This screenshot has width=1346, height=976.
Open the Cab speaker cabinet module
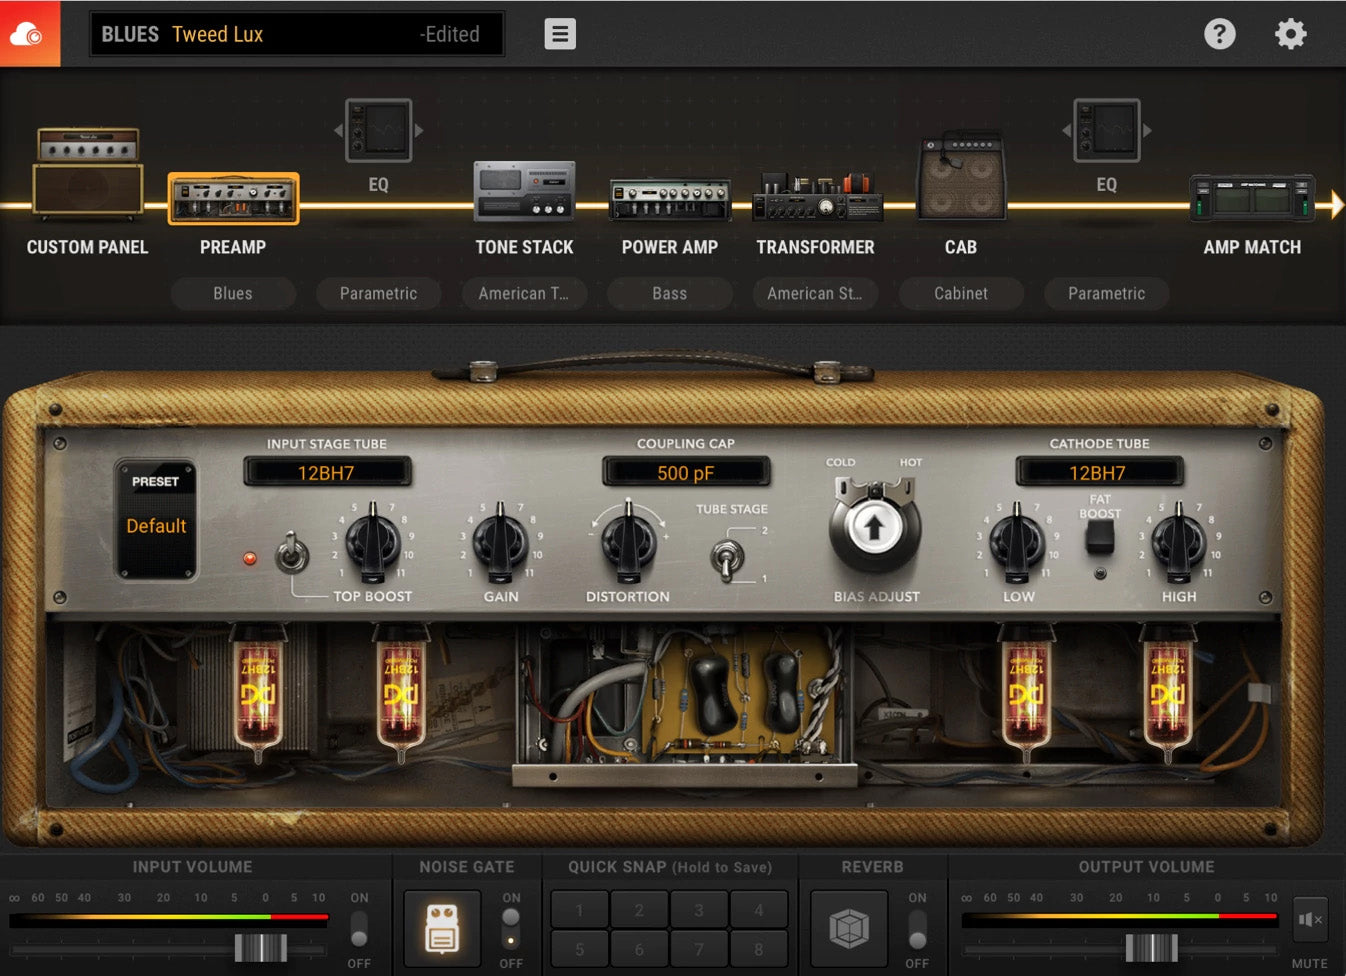(961, 178)
